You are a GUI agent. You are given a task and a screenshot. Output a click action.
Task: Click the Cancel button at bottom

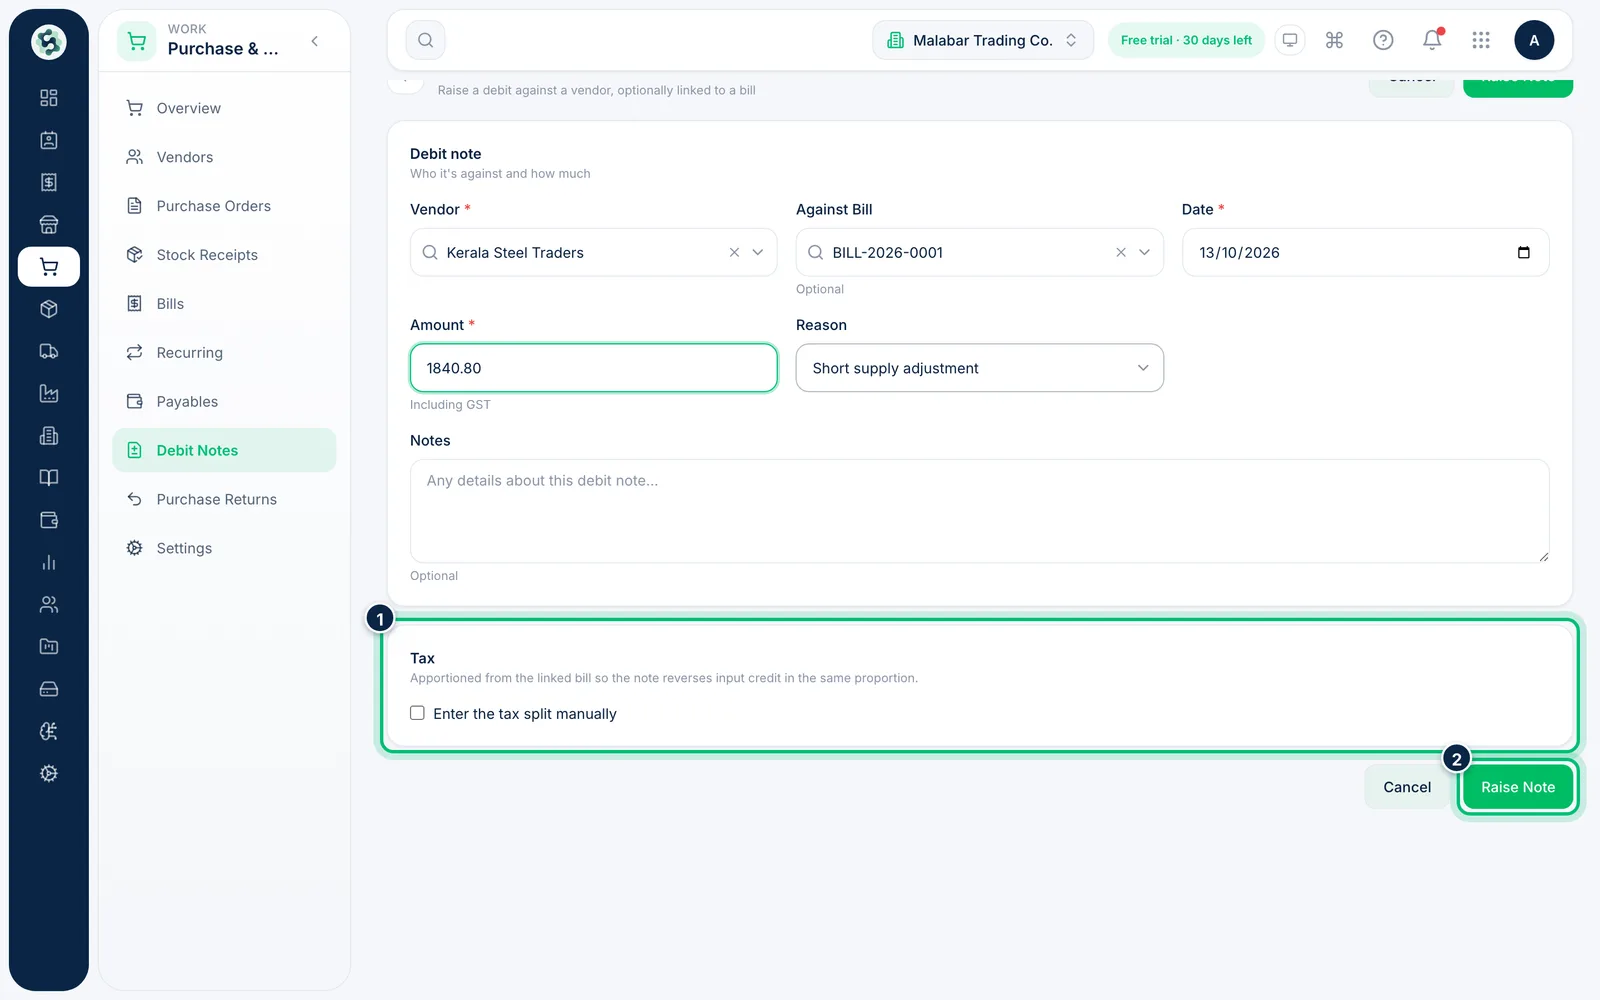click(1406, 787)
